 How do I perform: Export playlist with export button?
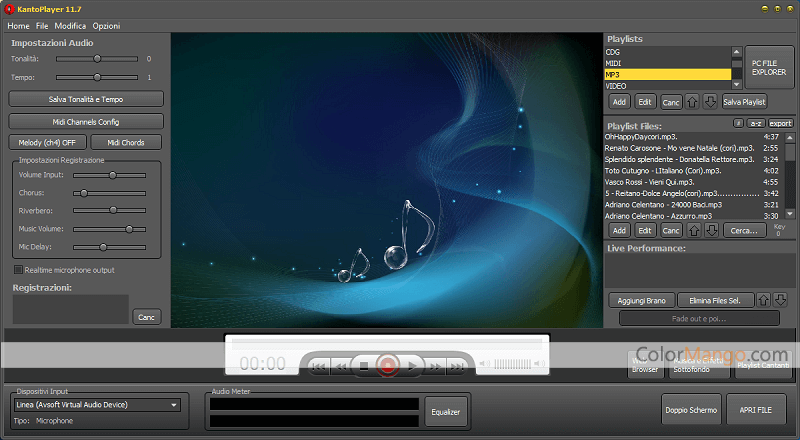click(781, 124)
